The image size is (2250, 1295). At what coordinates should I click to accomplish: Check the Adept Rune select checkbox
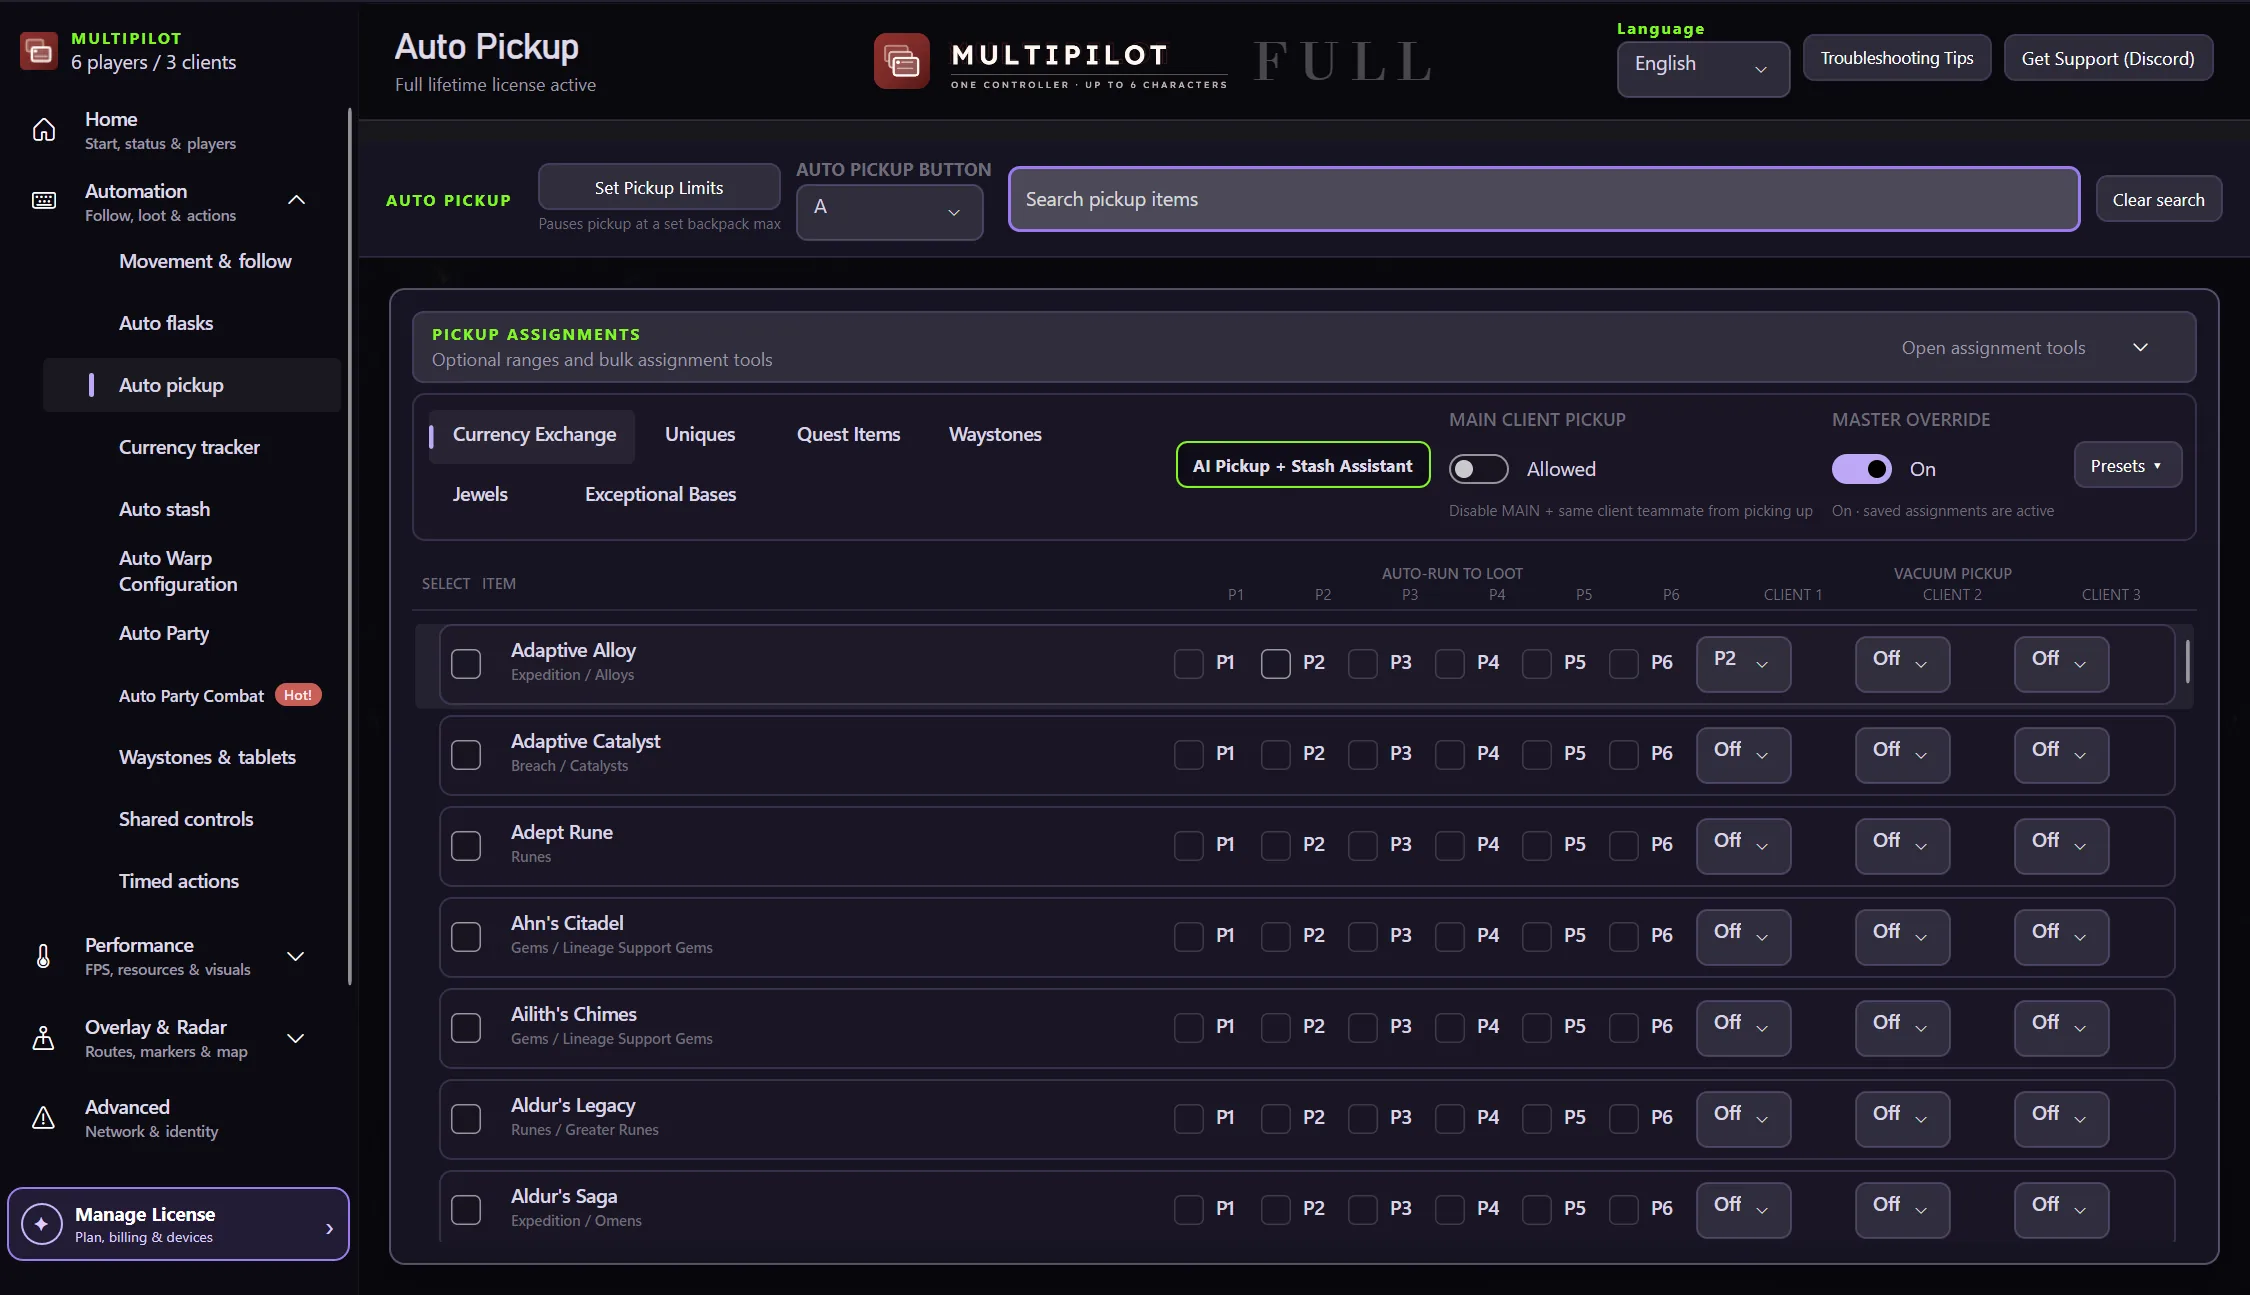click(466, 846)
